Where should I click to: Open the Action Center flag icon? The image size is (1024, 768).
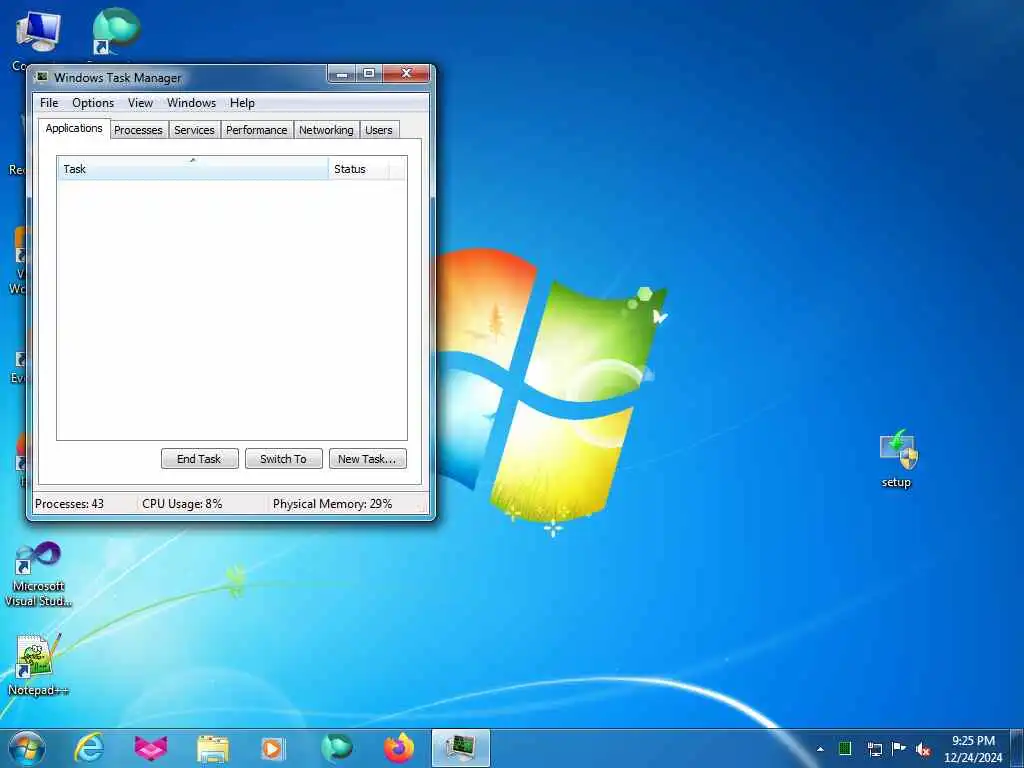(x=899, y=749)
